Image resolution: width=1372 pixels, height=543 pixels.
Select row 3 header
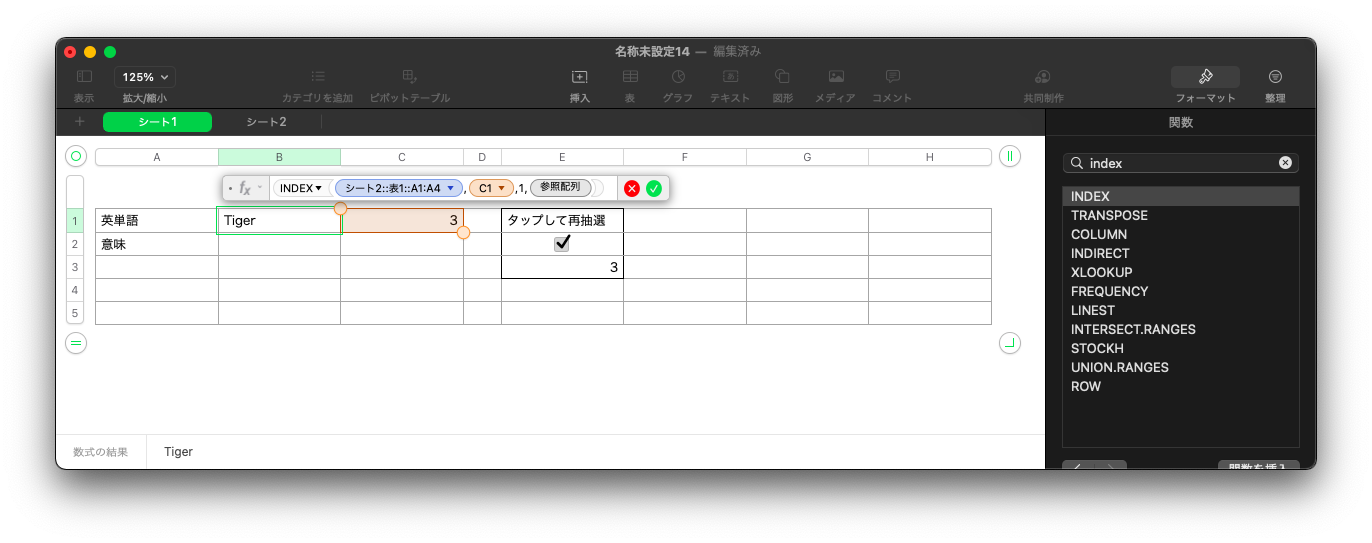(x=75, y=267)
